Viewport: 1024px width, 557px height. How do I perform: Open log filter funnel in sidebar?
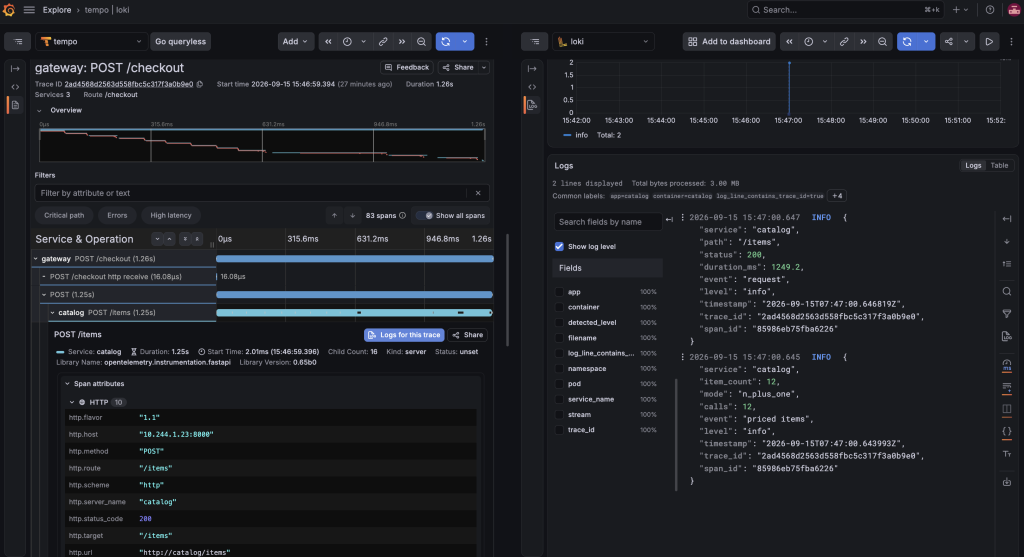tap(1007, 313)
